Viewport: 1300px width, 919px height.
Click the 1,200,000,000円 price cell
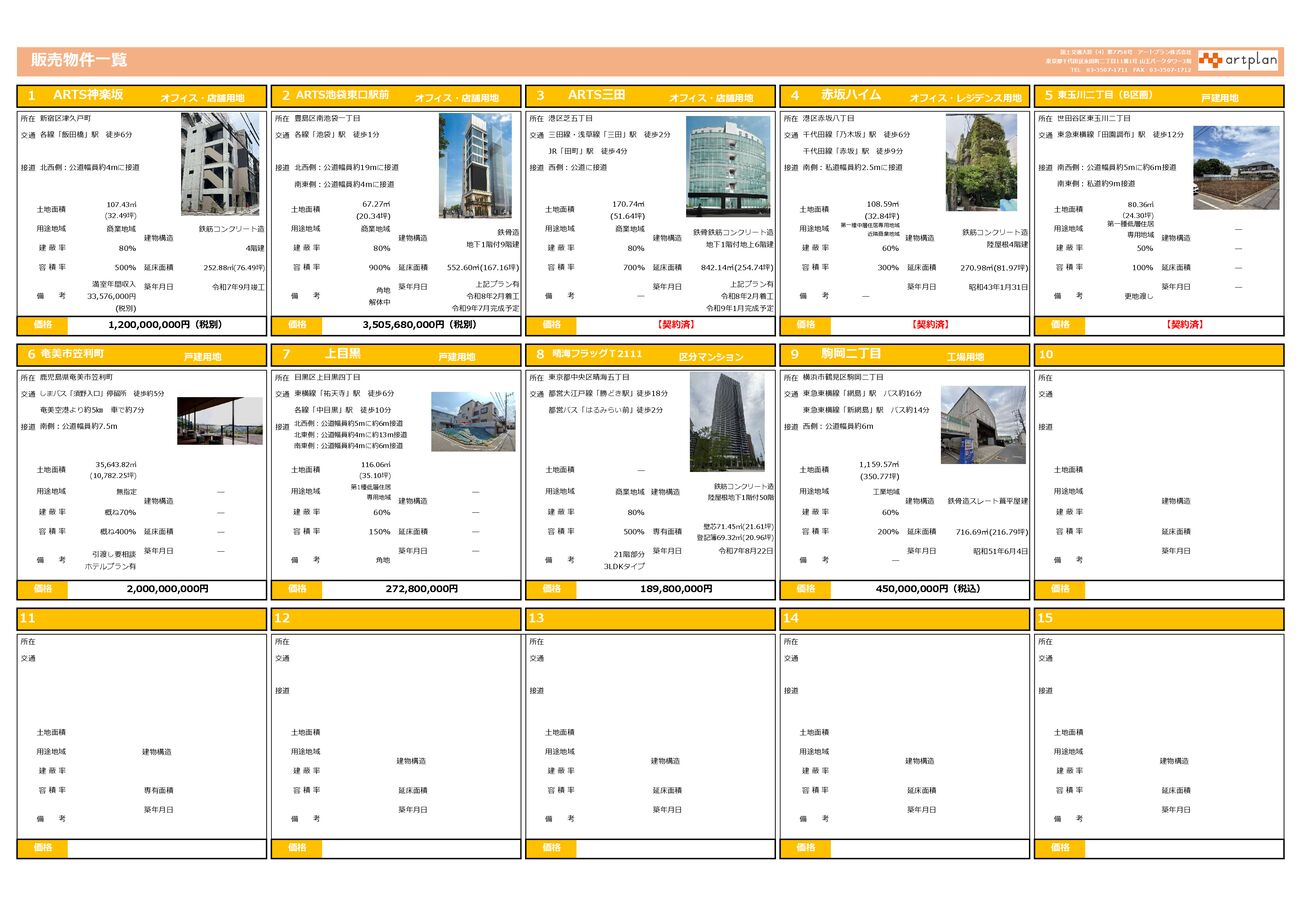click(165, 325)
